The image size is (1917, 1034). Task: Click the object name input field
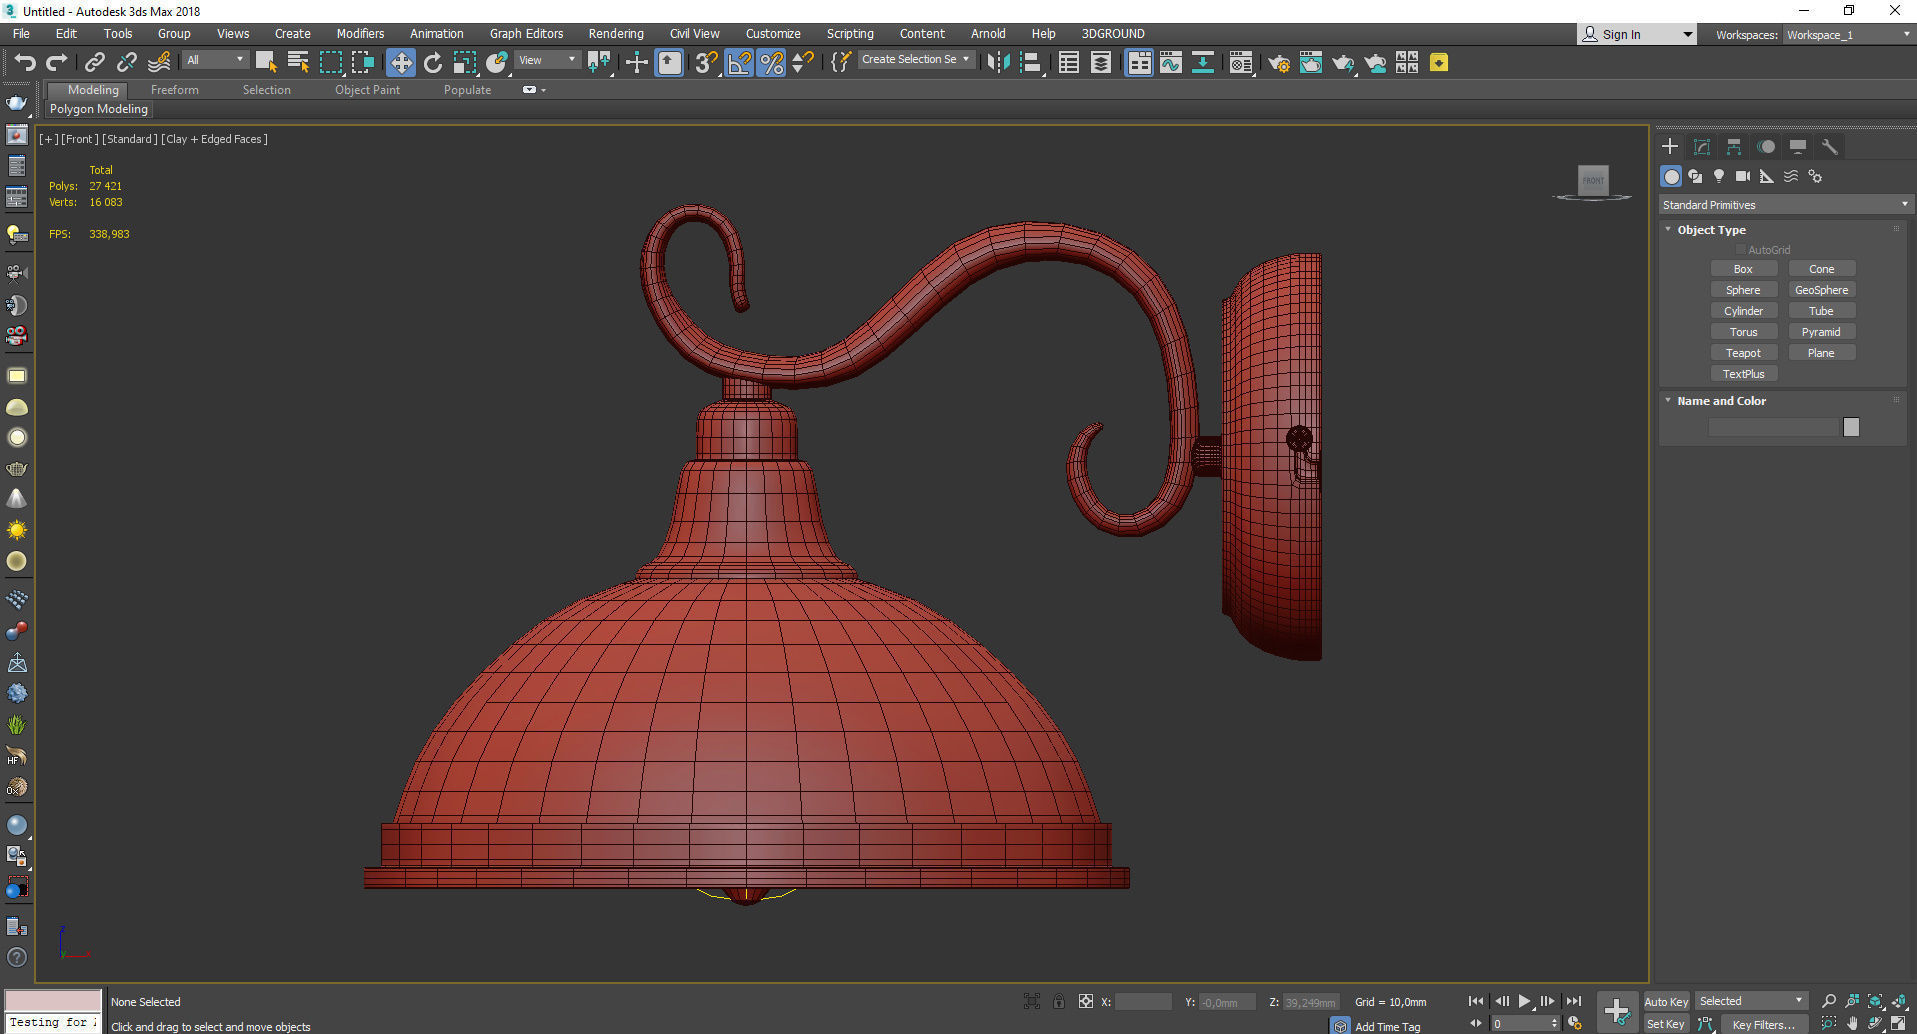coord(1774,427)
